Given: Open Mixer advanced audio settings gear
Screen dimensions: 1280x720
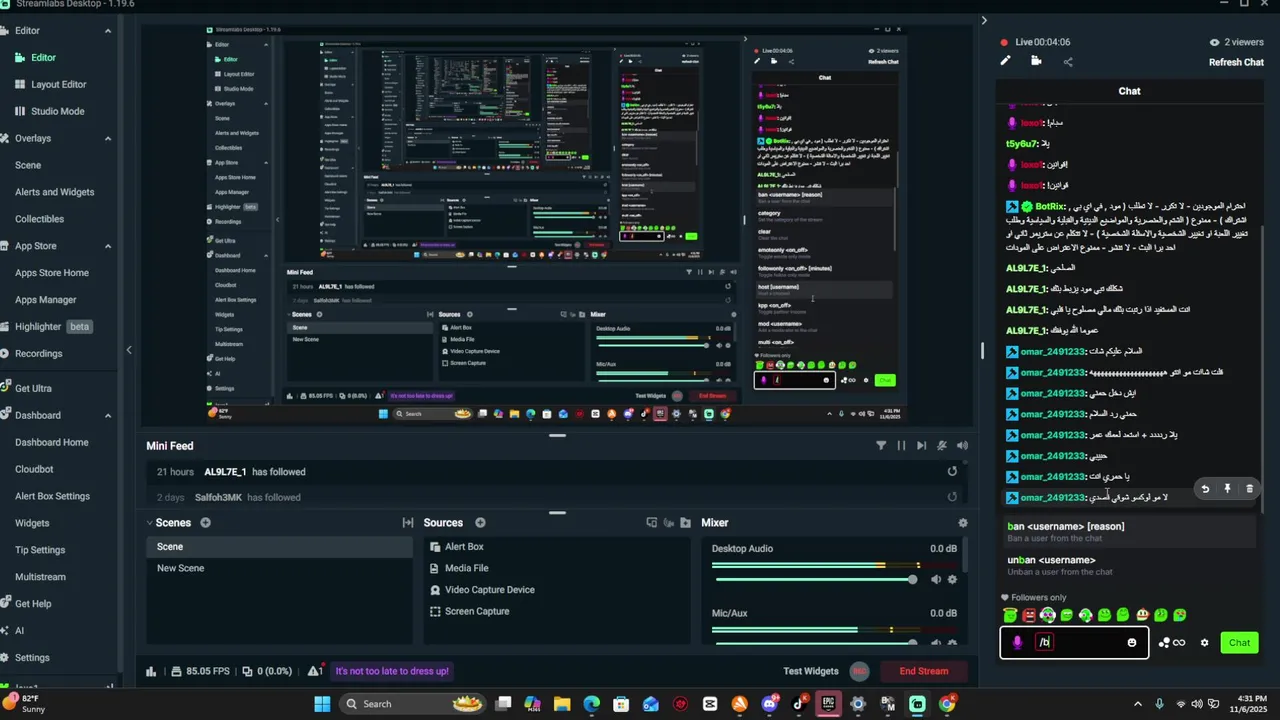Looking at the screenshot, I should 963,522.
